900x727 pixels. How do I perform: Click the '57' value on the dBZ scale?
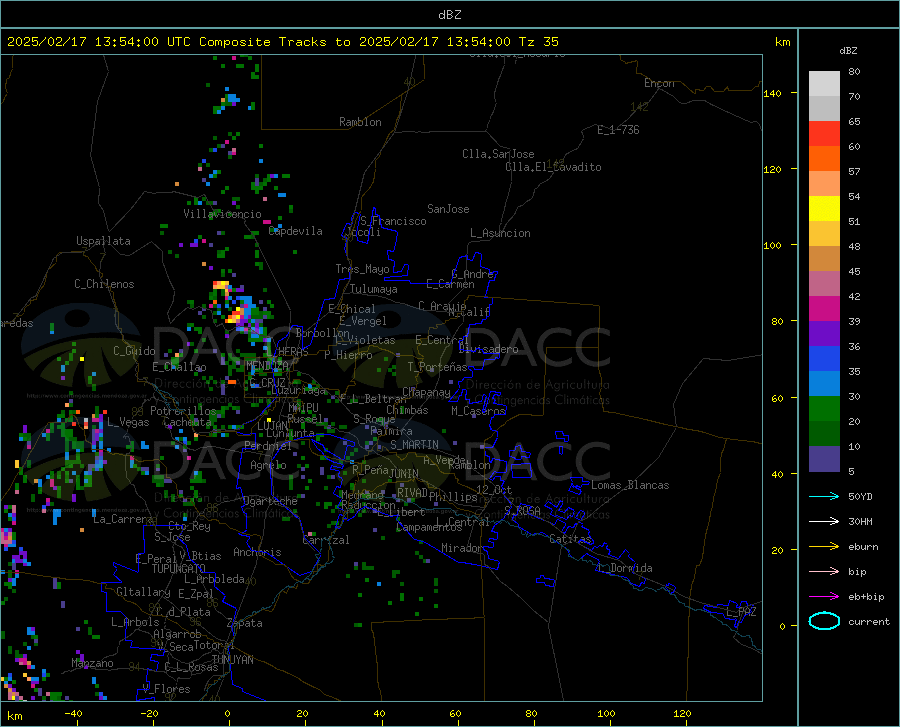854,172
